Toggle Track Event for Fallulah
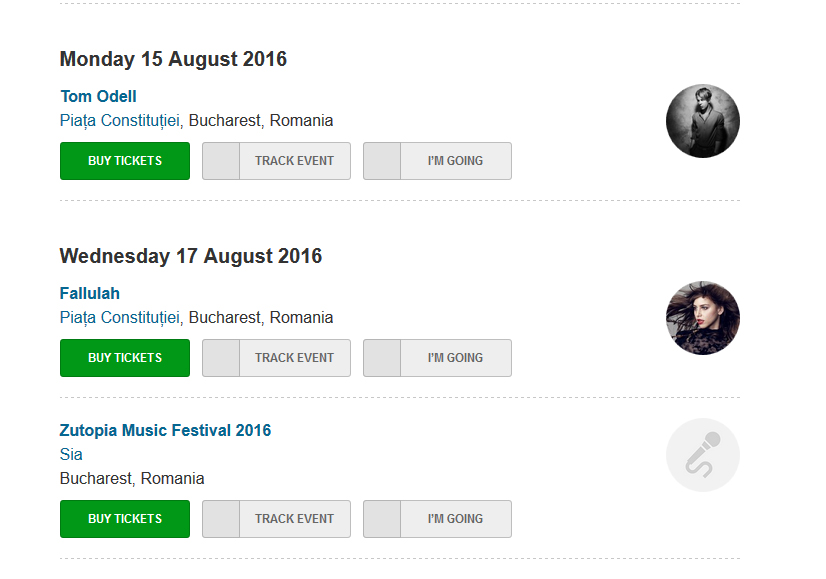This screenshot has height=579, width=826. (x=276, y=358)
